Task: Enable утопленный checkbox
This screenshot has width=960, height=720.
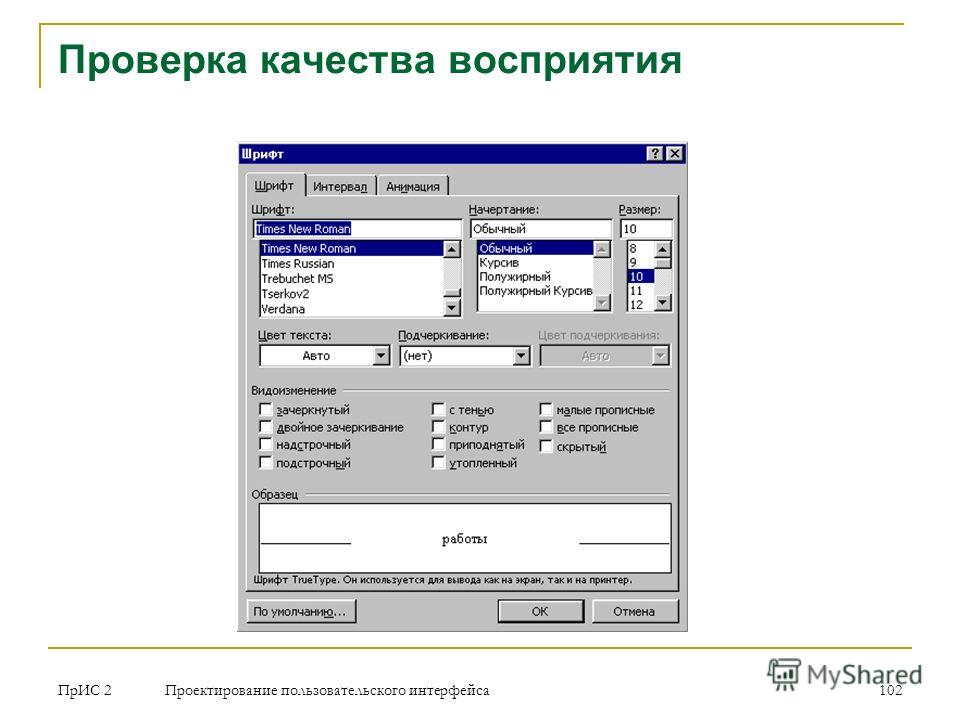Action: click(x=438, y=462)
